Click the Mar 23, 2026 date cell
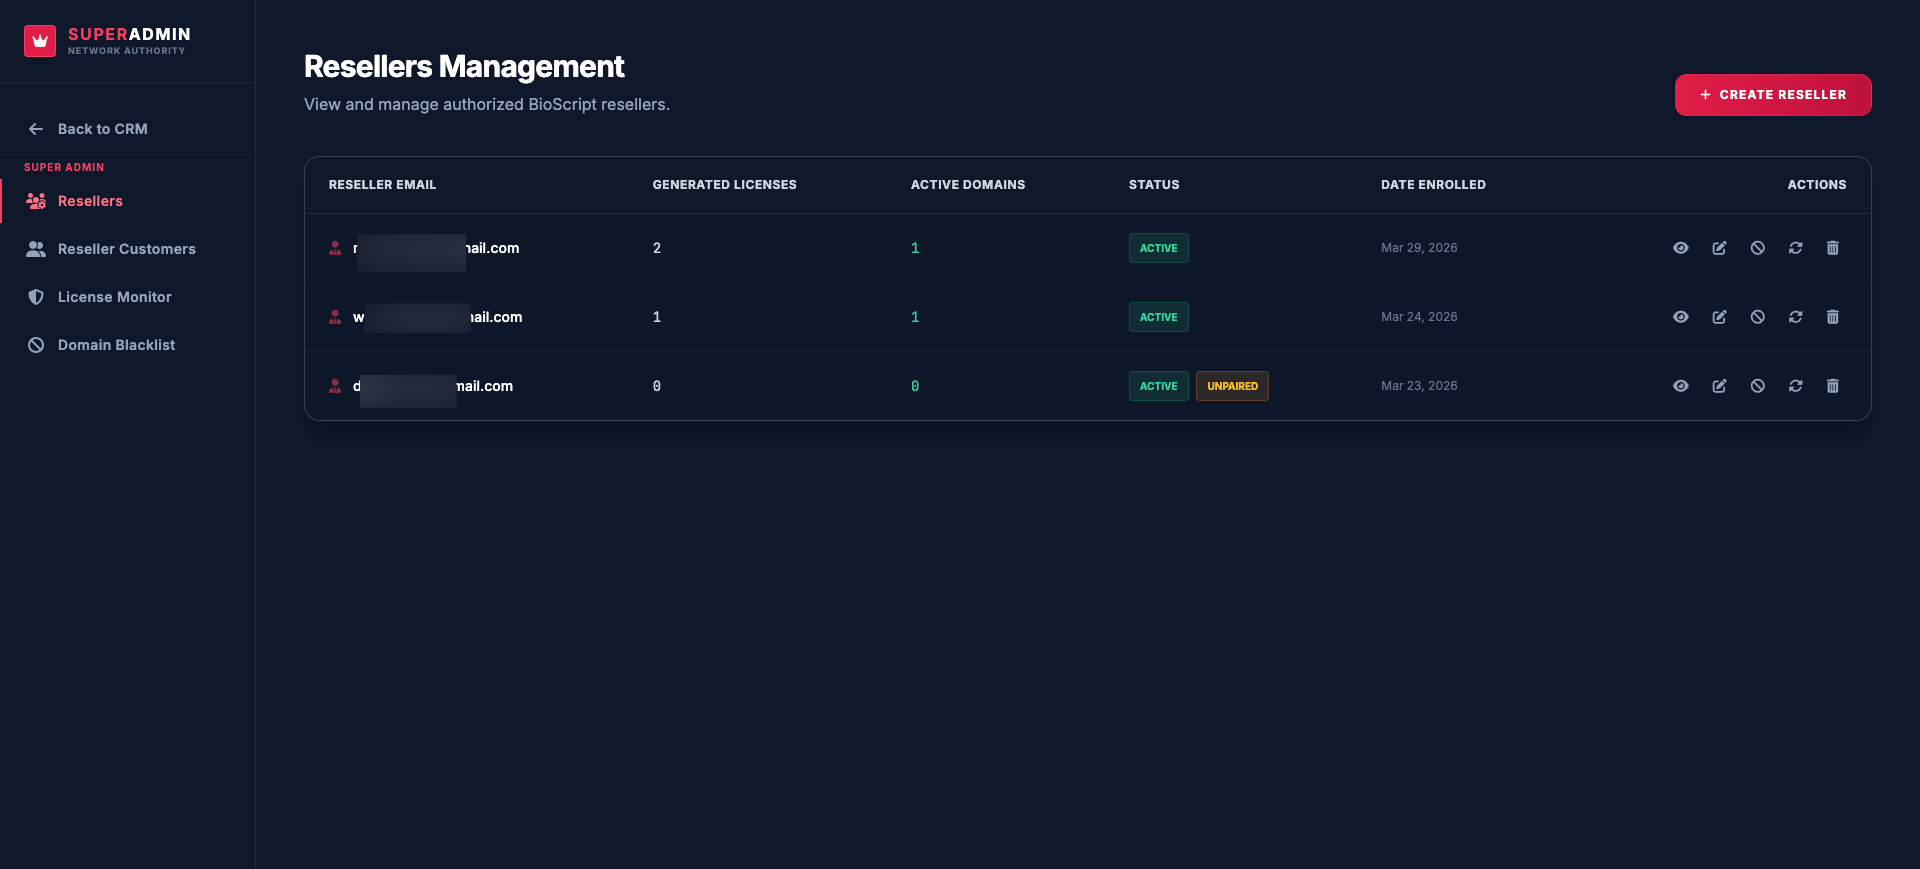This screenshot has width=1920, height=869. pos(1419,386)
